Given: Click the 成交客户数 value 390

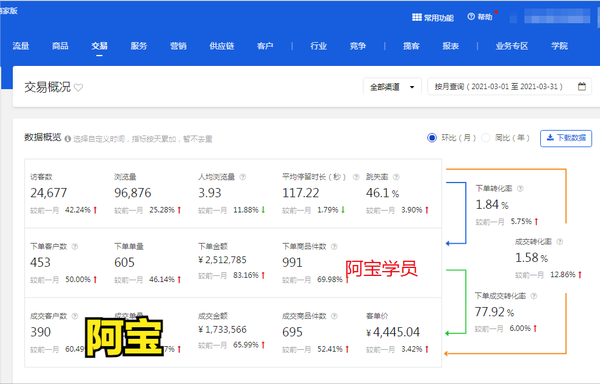Looking at the screenshot, I should 40,332.
